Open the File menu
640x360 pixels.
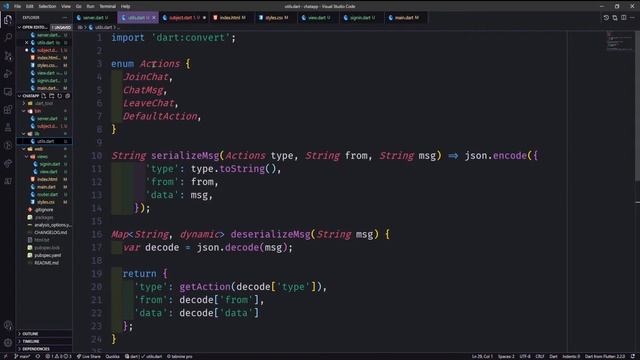[18, 7]
